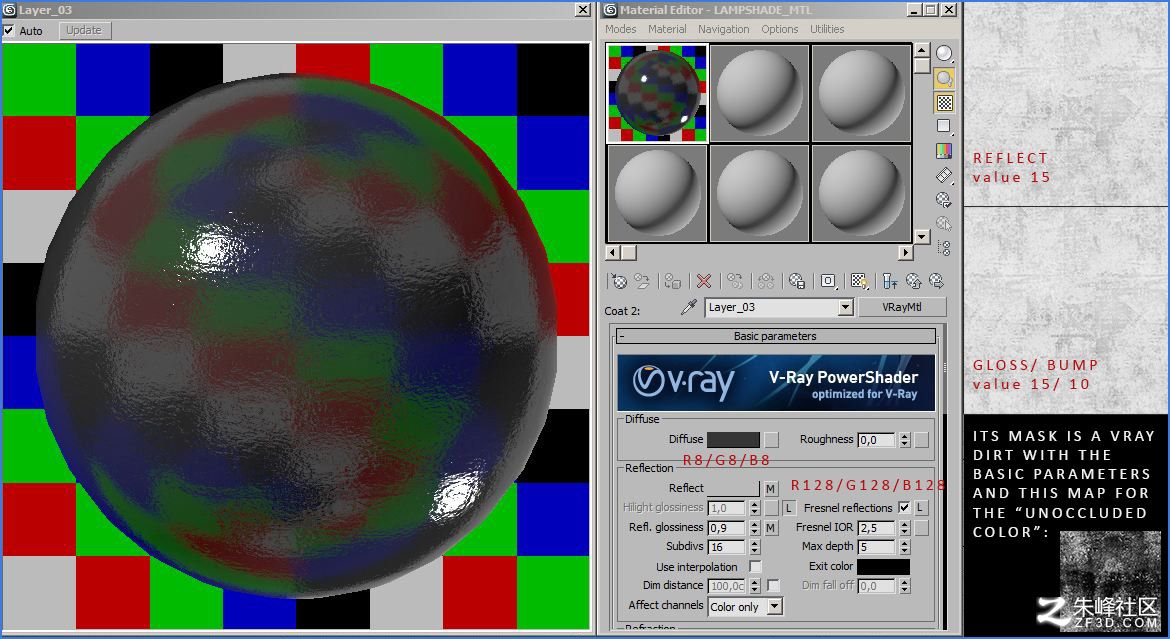Viewport: 1170px width, 639px height.
Task: Enable the Dim distance checkbox
Action: point(773,585)
